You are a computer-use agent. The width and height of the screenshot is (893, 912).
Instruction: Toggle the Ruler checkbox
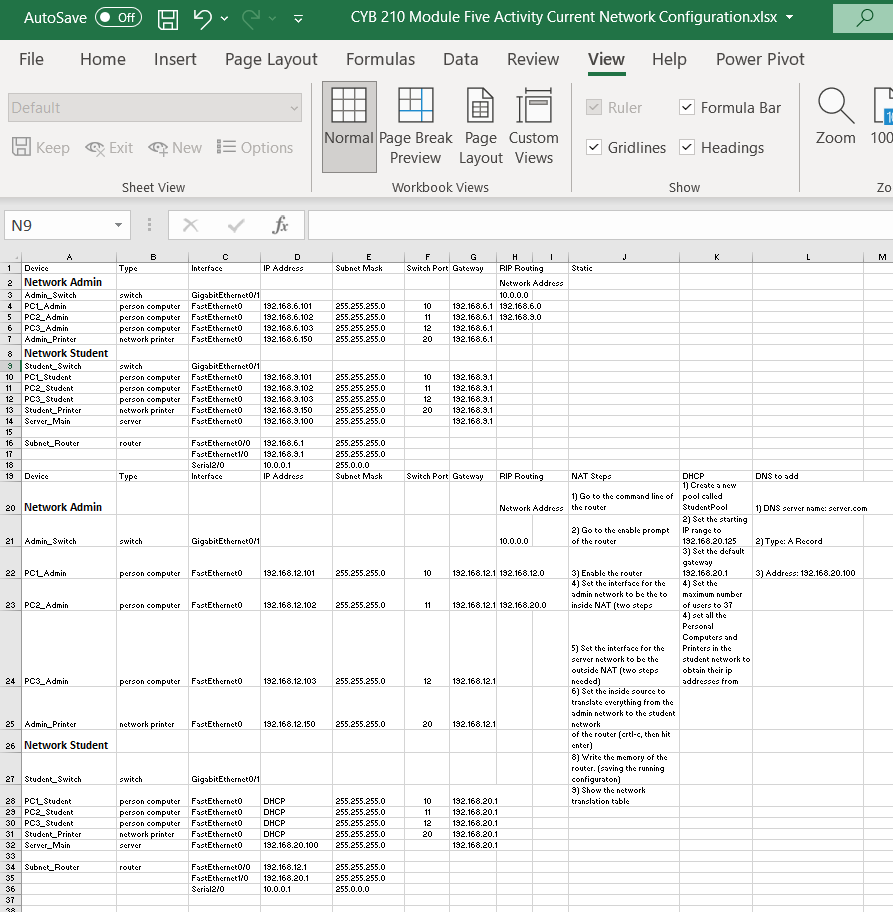click(x=594, y=108)
